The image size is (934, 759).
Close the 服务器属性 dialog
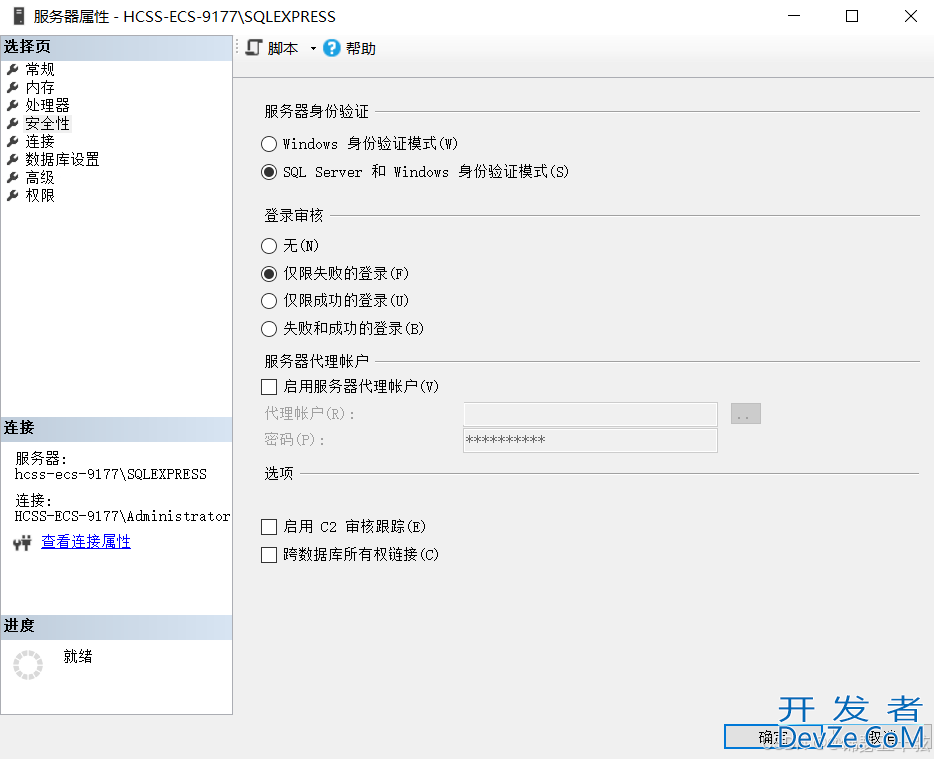tap(910, 16)
